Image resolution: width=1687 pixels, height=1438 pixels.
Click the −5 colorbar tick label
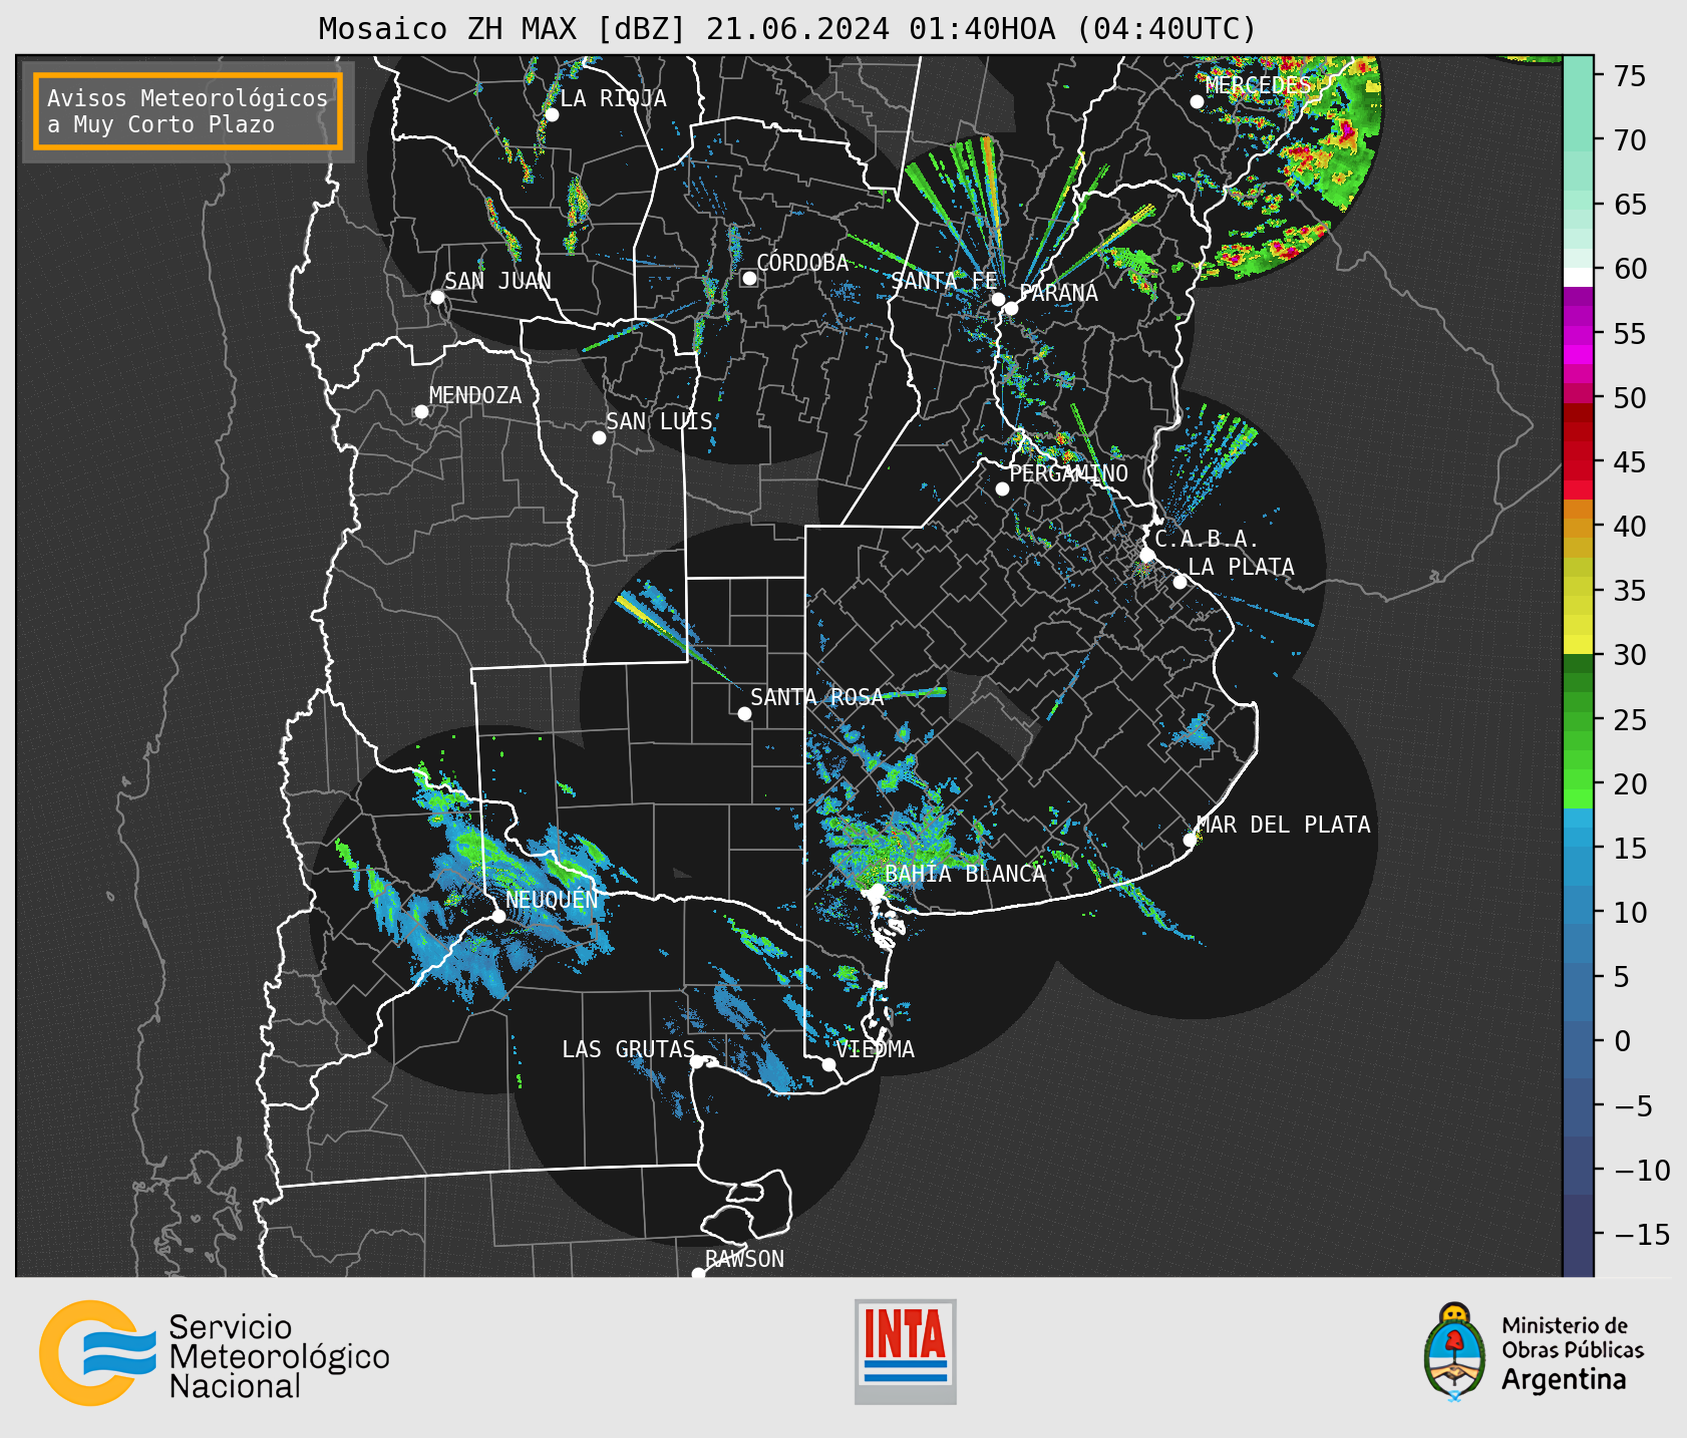pos(1633,1106)
